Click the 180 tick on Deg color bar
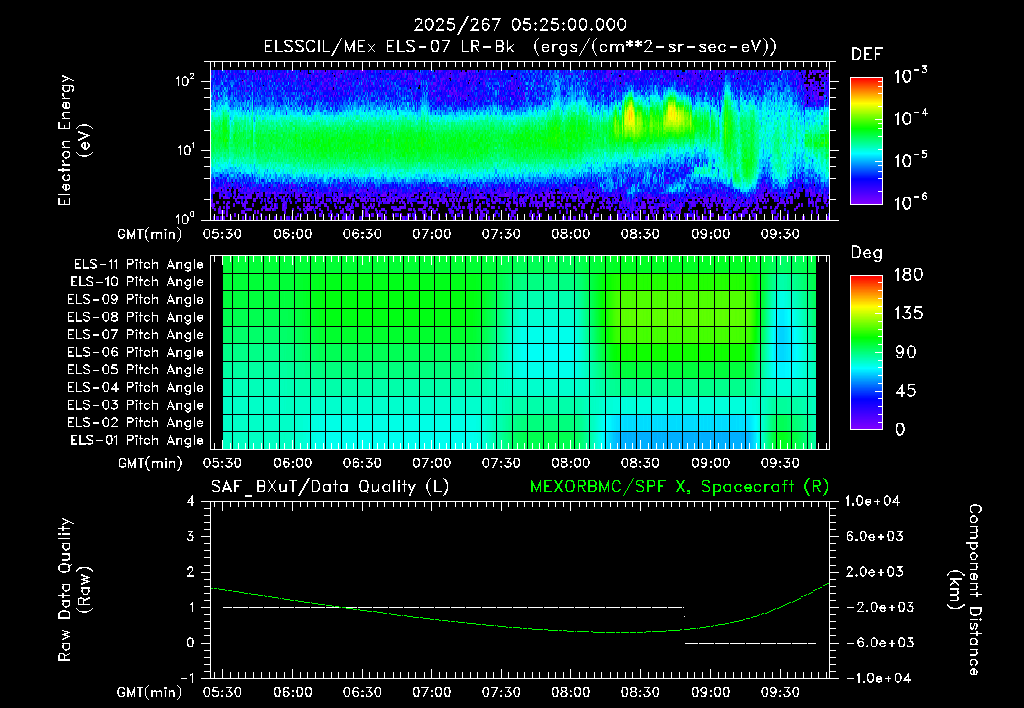The width and height of the screenshot is (1024, 708). coord(908,275)
